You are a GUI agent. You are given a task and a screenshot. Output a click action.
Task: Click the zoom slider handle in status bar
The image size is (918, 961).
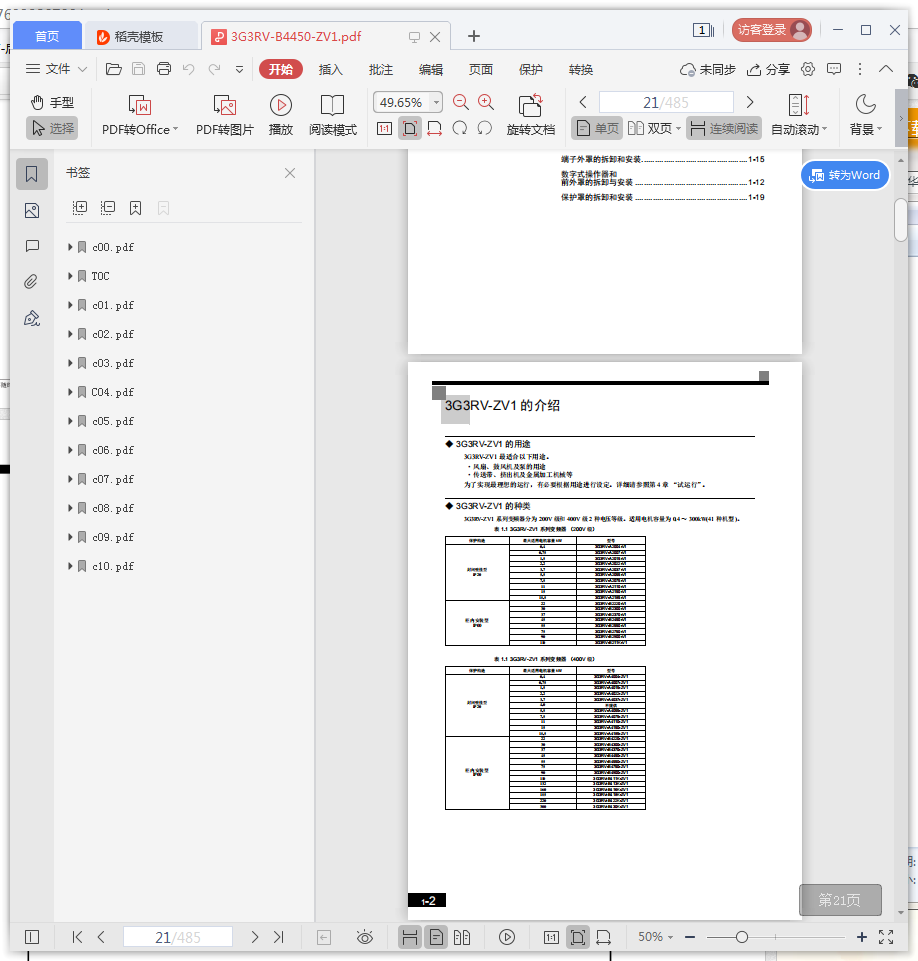(x=742, y=937)
